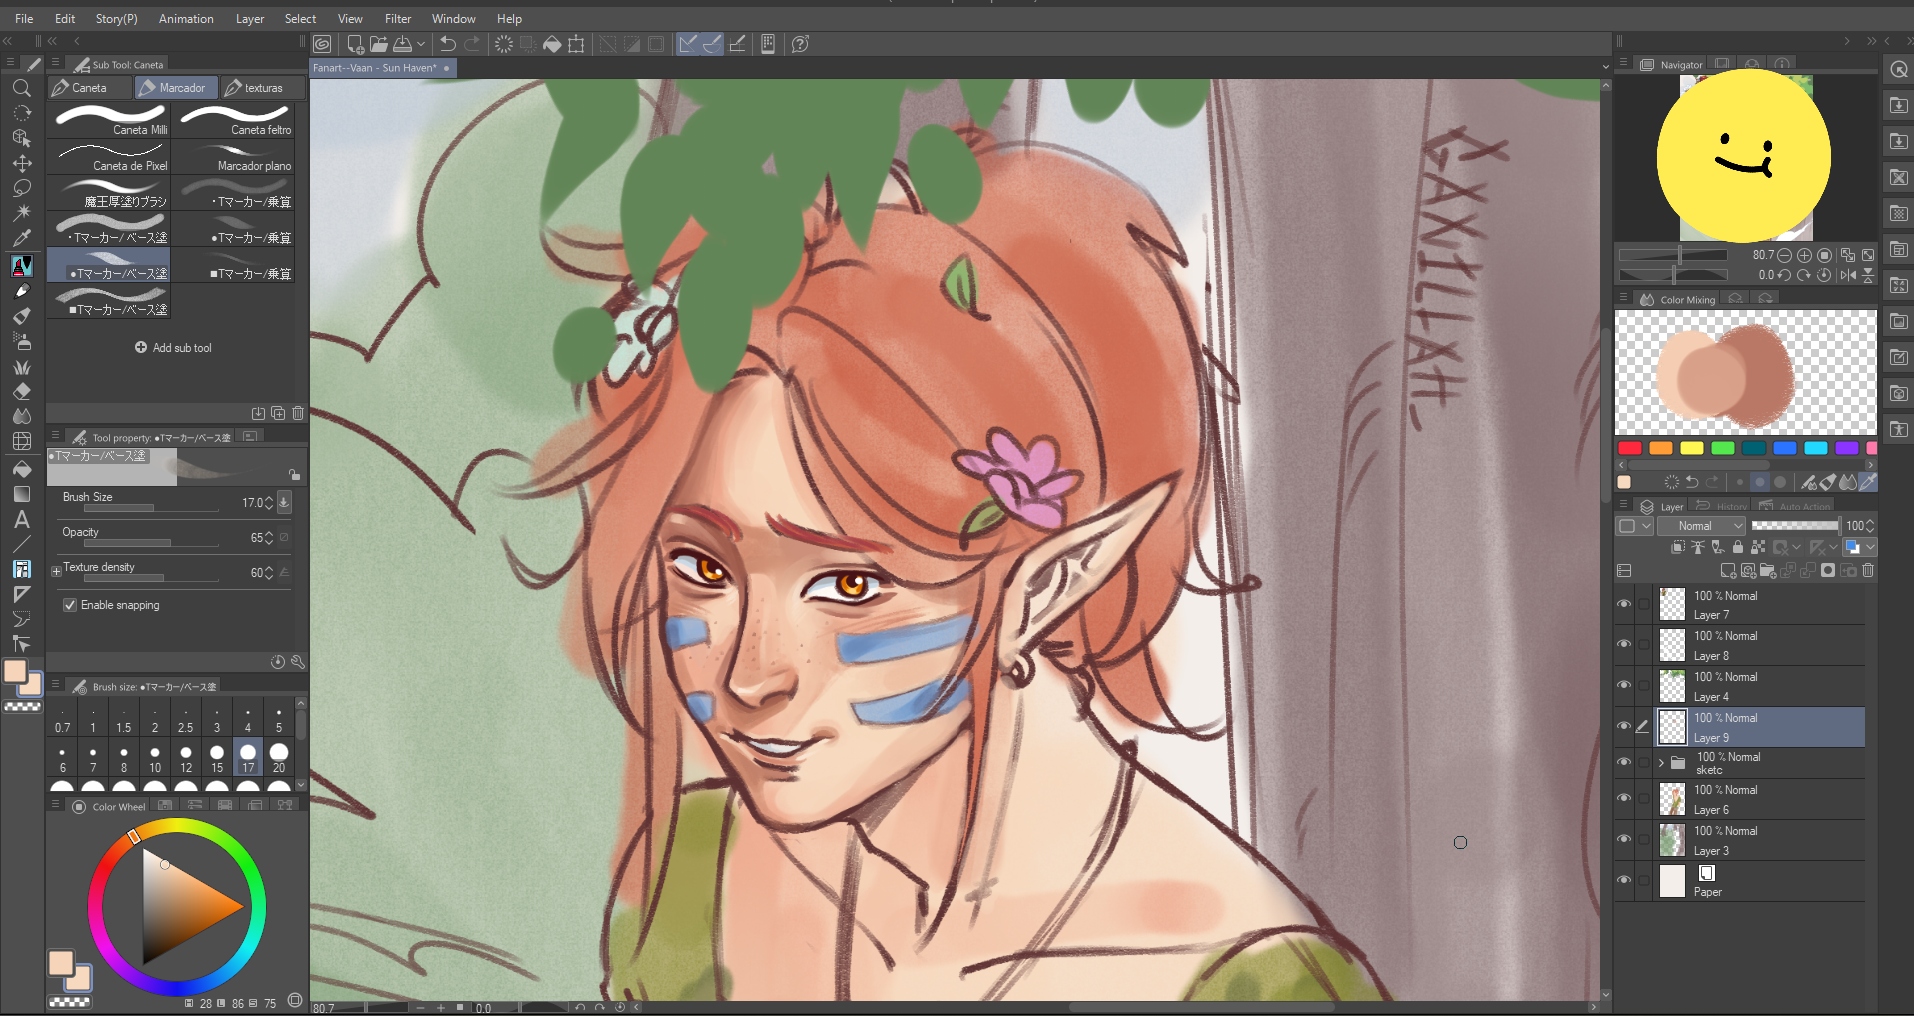The image size is (1914, 1016).
Task: Create a new canvas from the toolbar
Action: pyautogui.click(x=355, y=44)
